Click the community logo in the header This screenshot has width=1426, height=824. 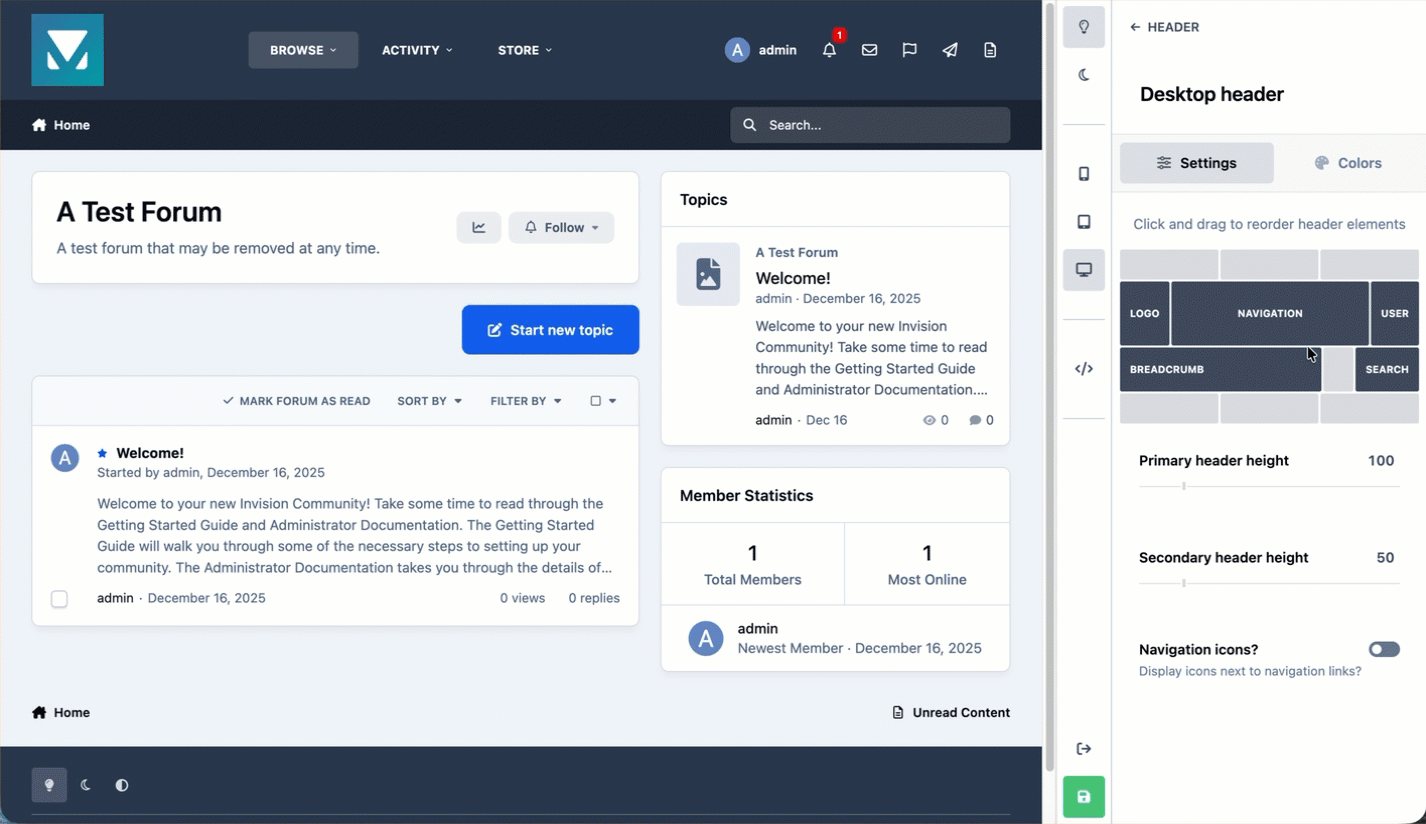pyautogui.click(x=67, y=50)
